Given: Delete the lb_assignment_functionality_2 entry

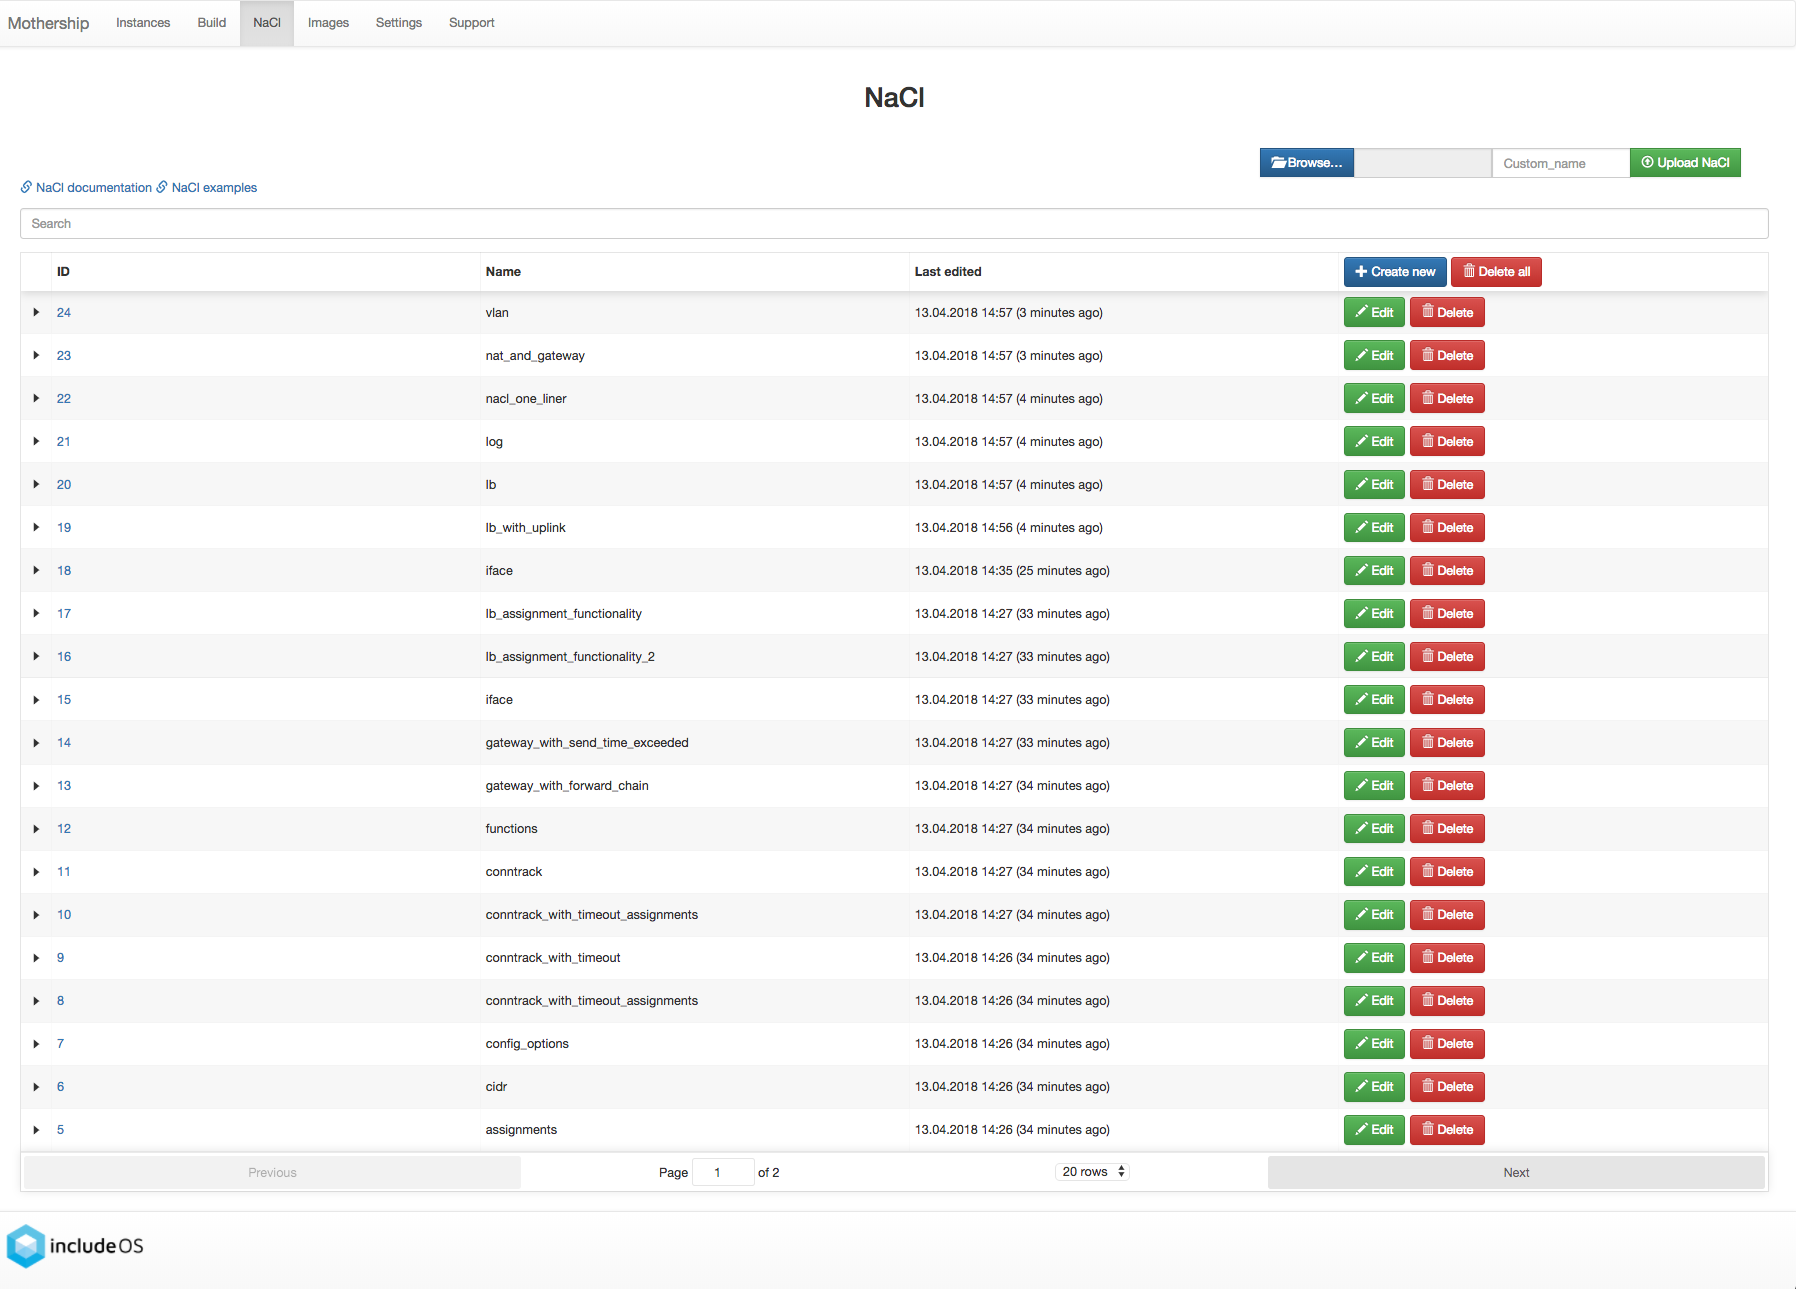Looking at the screenshot, I should [x=1447, y=657].
